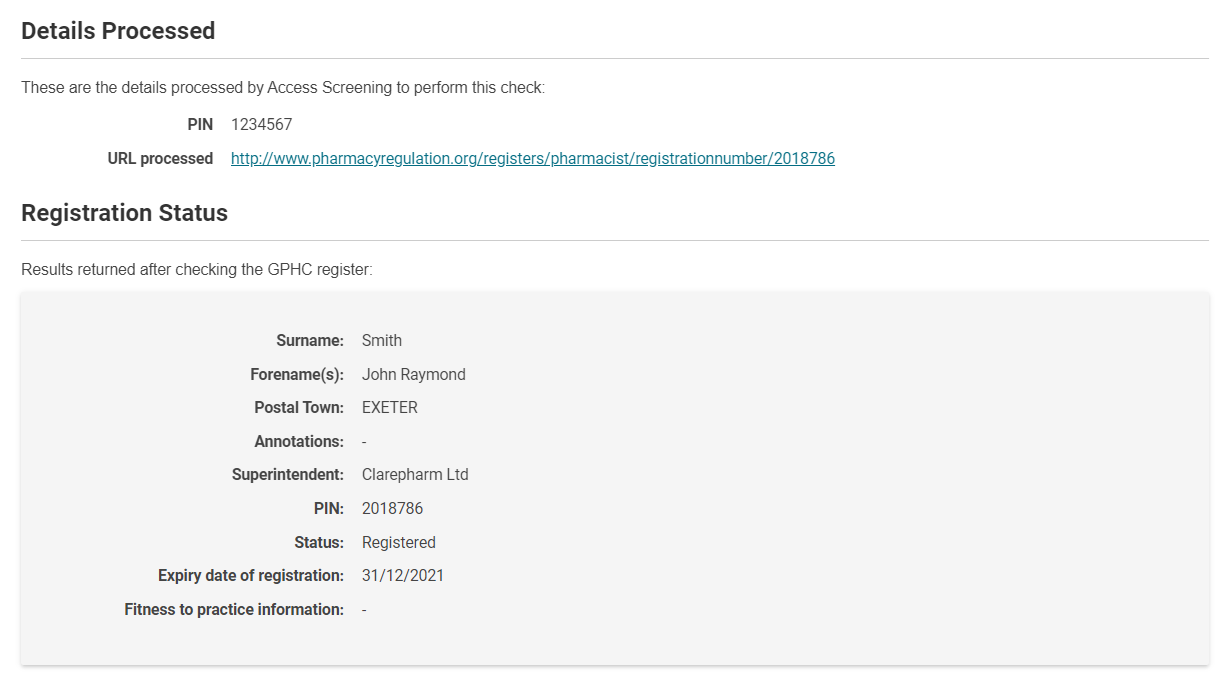Click the Superintendent field label

coord(287,475)
